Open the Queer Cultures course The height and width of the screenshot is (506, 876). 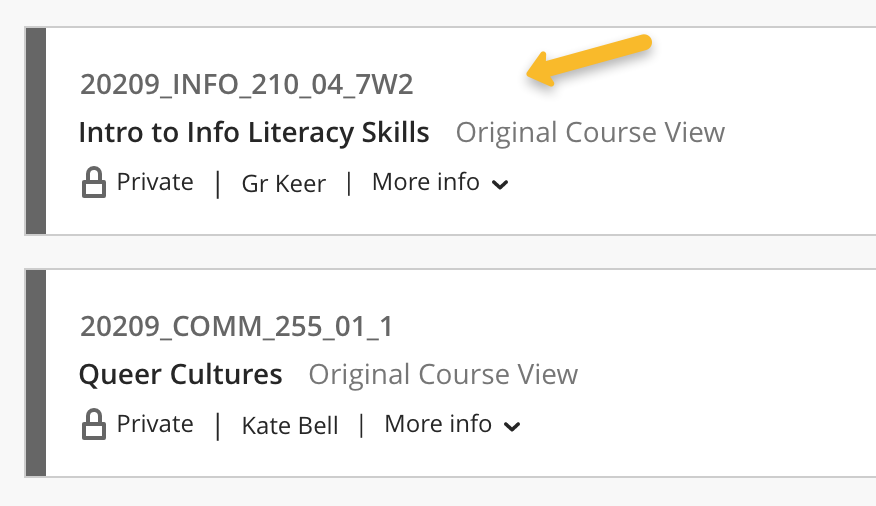[181, 375]
